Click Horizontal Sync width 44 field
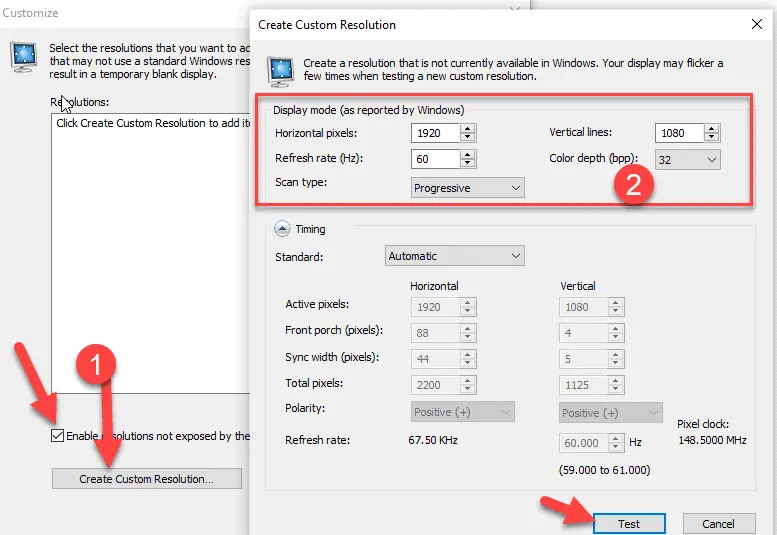The image size is (777, 535). (x=436, y=359)
